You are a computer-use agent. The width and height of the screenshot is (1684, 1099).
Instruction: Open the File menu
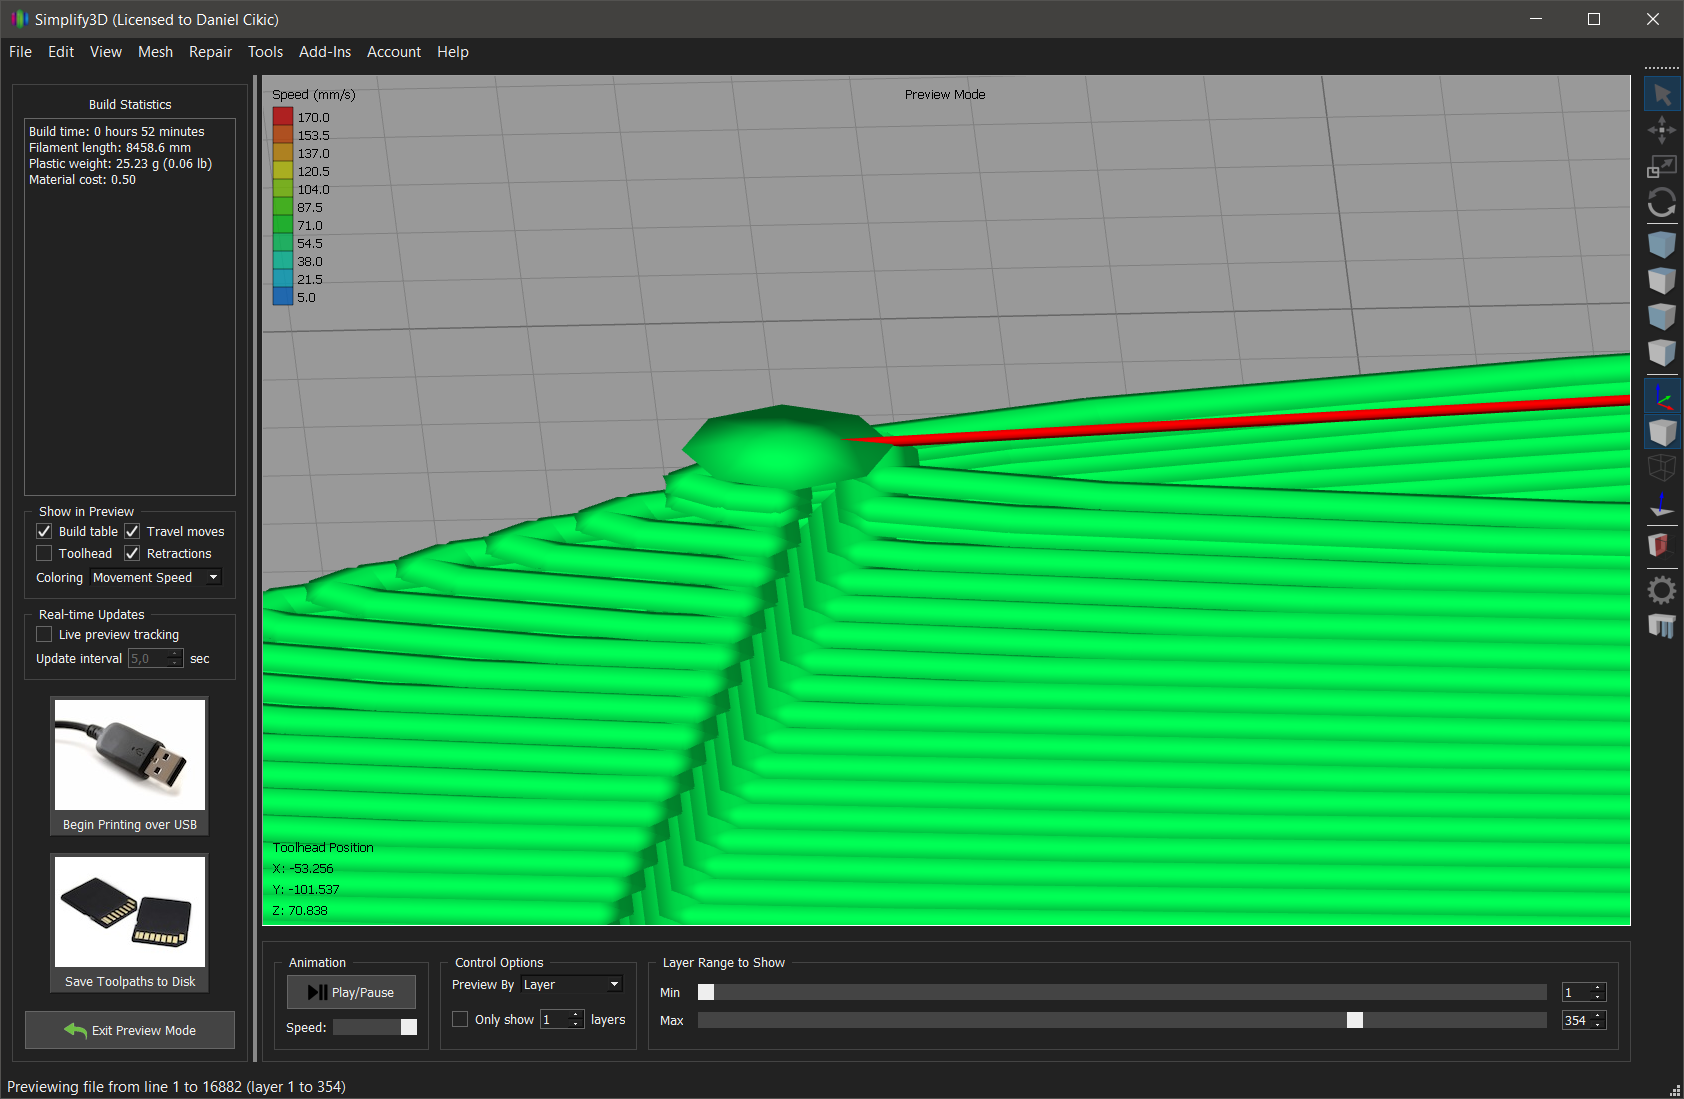coord(20,52)
